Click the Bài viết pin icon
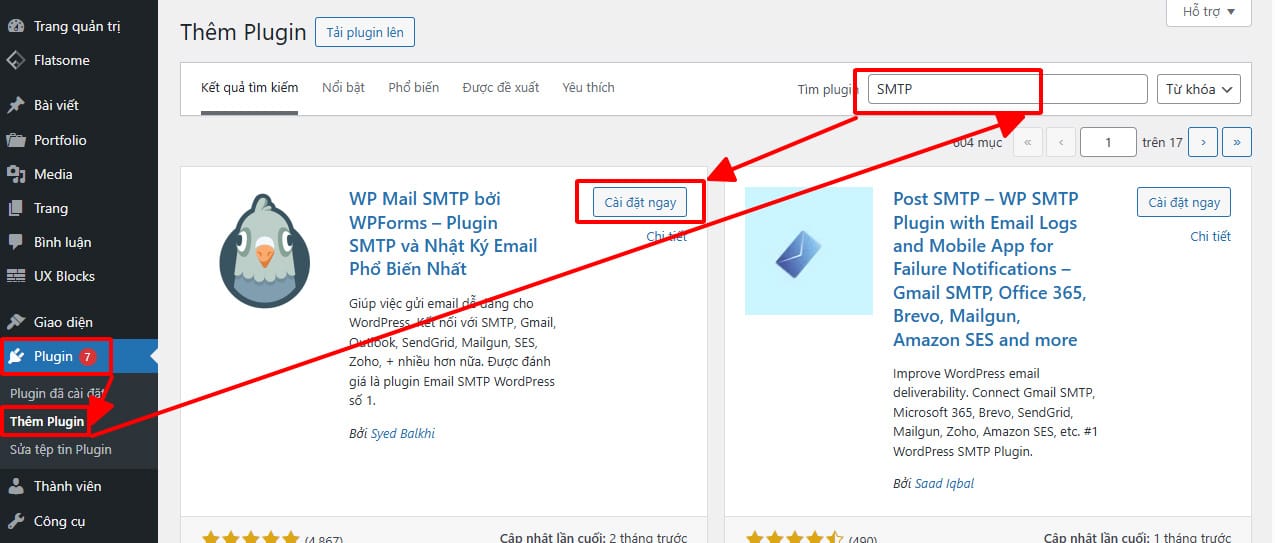 pos(16,105)
